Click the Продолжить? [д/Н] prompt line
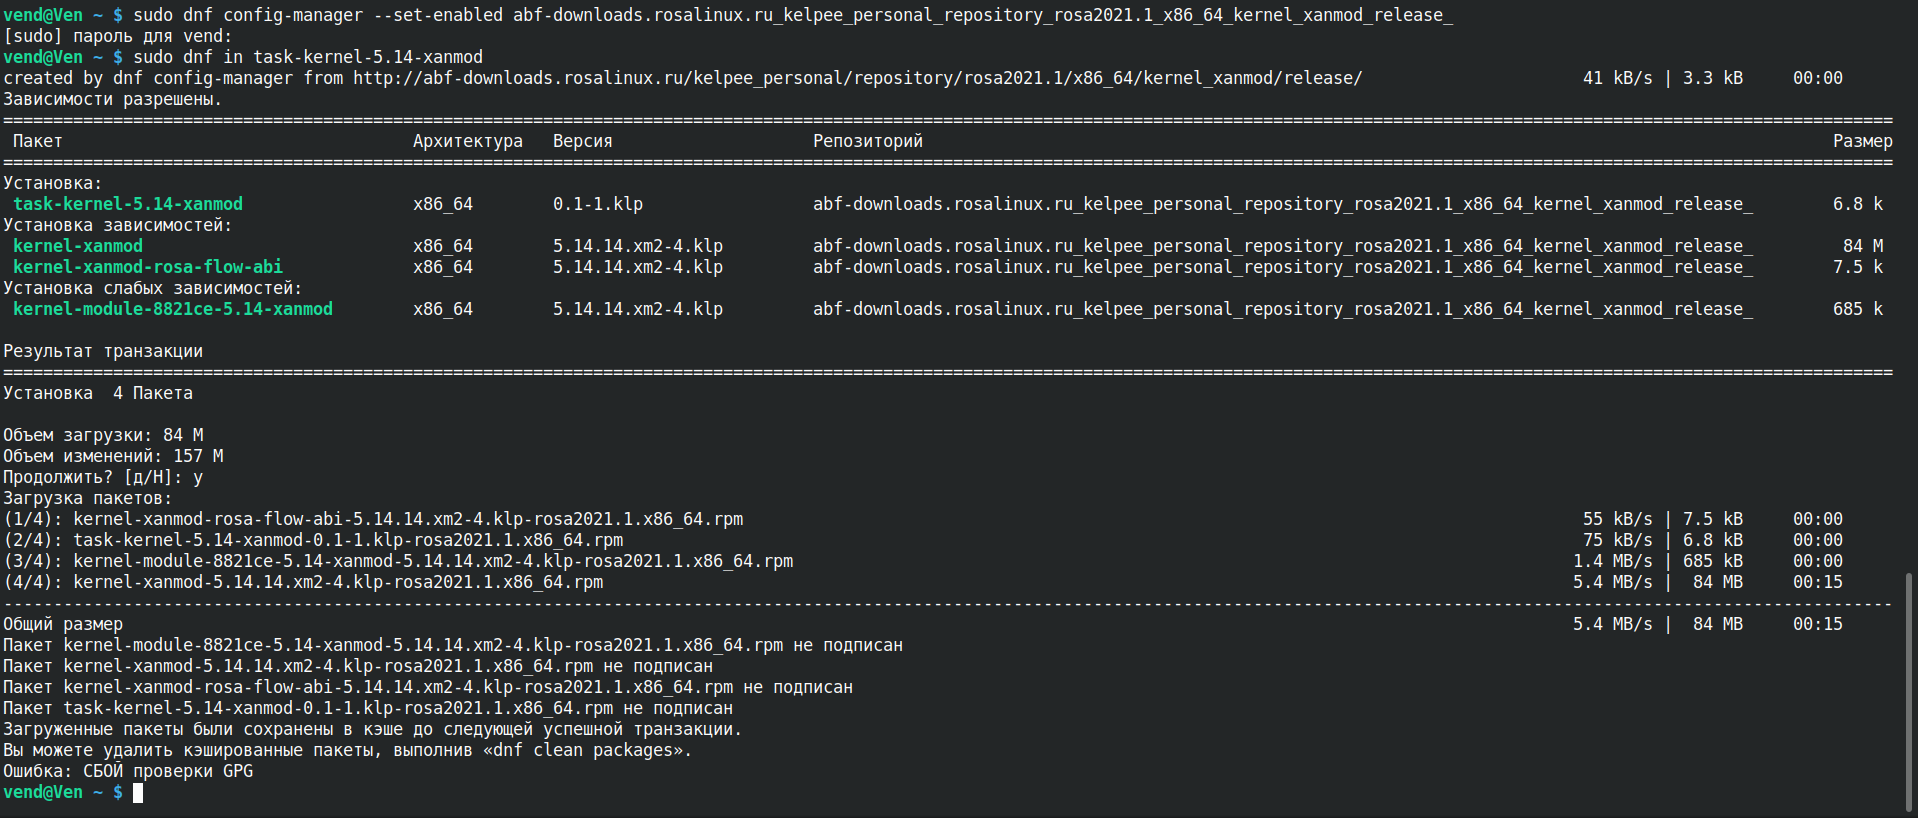This screenshot has height=818, width=1918. point(102,477)
